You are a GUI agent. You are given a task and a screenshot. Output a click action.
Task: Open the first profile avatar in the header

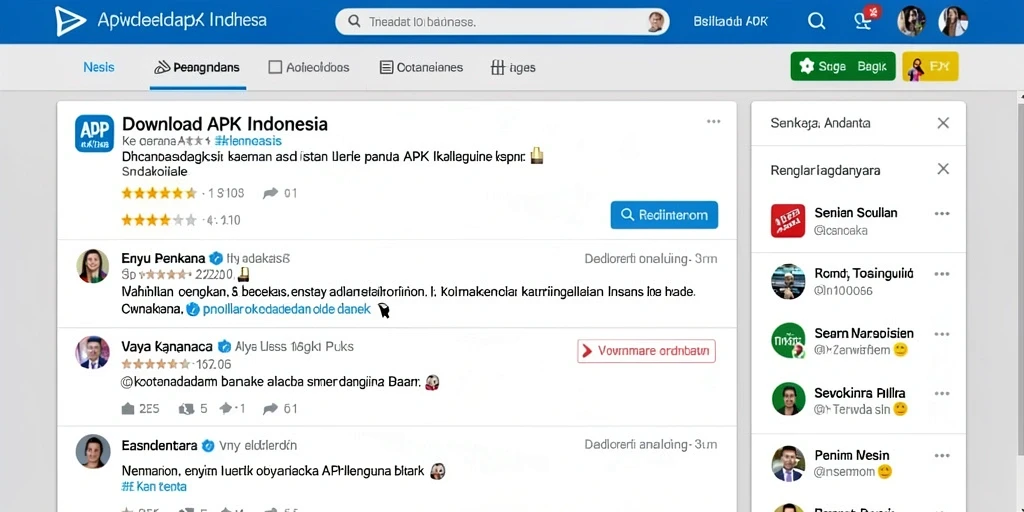point(911,22)
